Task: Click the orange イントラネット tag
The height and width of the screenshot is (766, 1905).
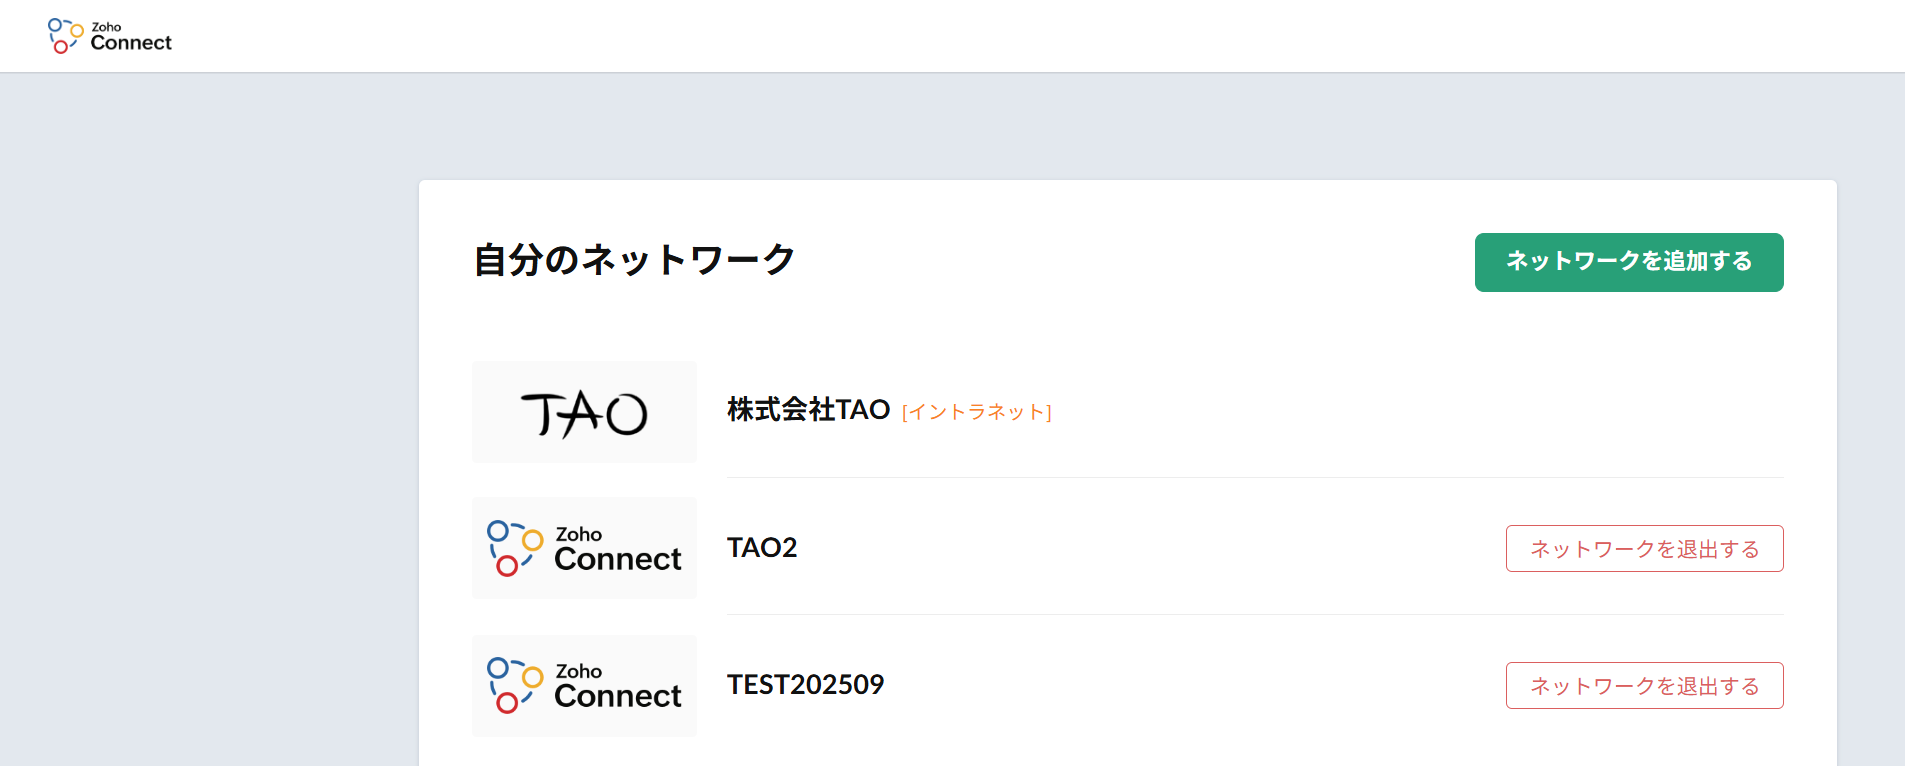Action: [x=976, y=412]
